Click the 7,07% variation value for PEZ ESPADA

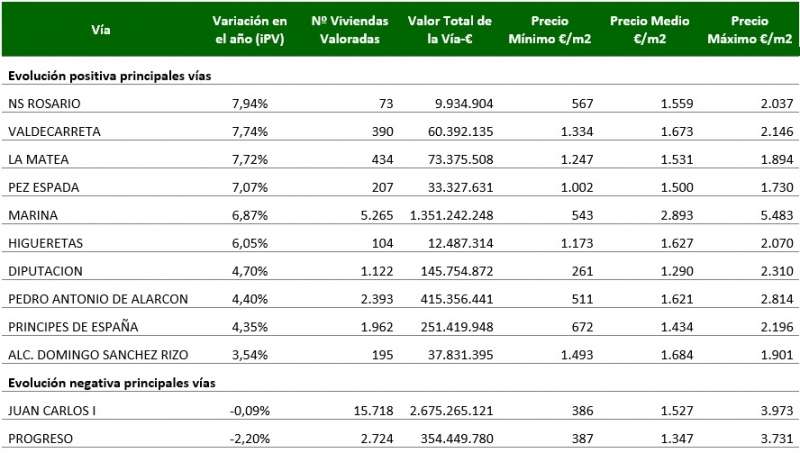click(x=250, y=188)
